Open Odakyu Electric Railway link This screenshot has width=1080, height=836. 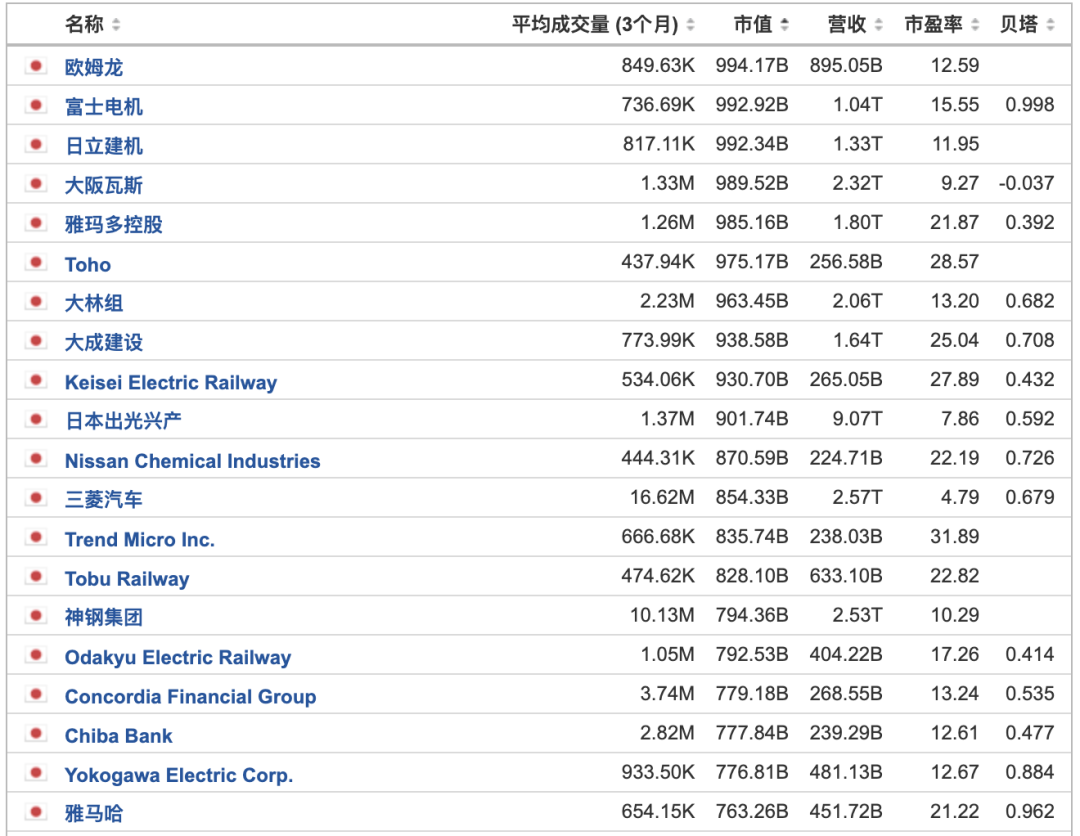tap(178, 658)
